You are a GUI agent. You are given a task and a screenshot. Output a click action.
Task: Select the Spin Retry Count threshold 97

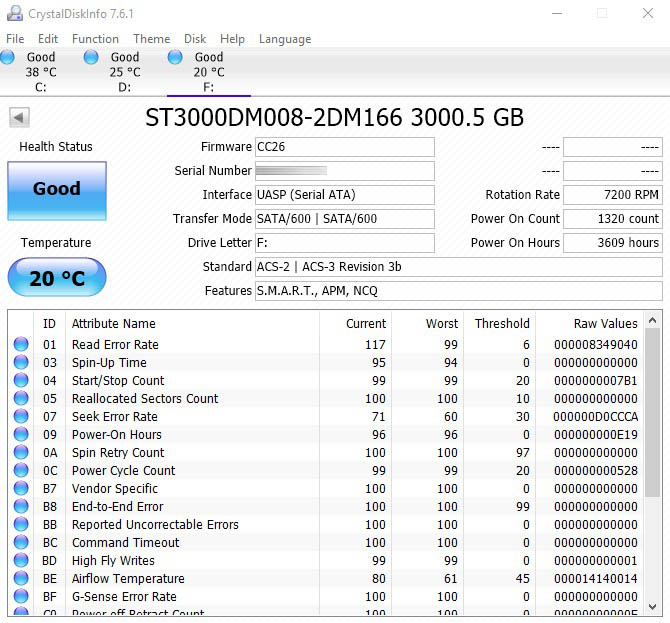tap(523, 453)
